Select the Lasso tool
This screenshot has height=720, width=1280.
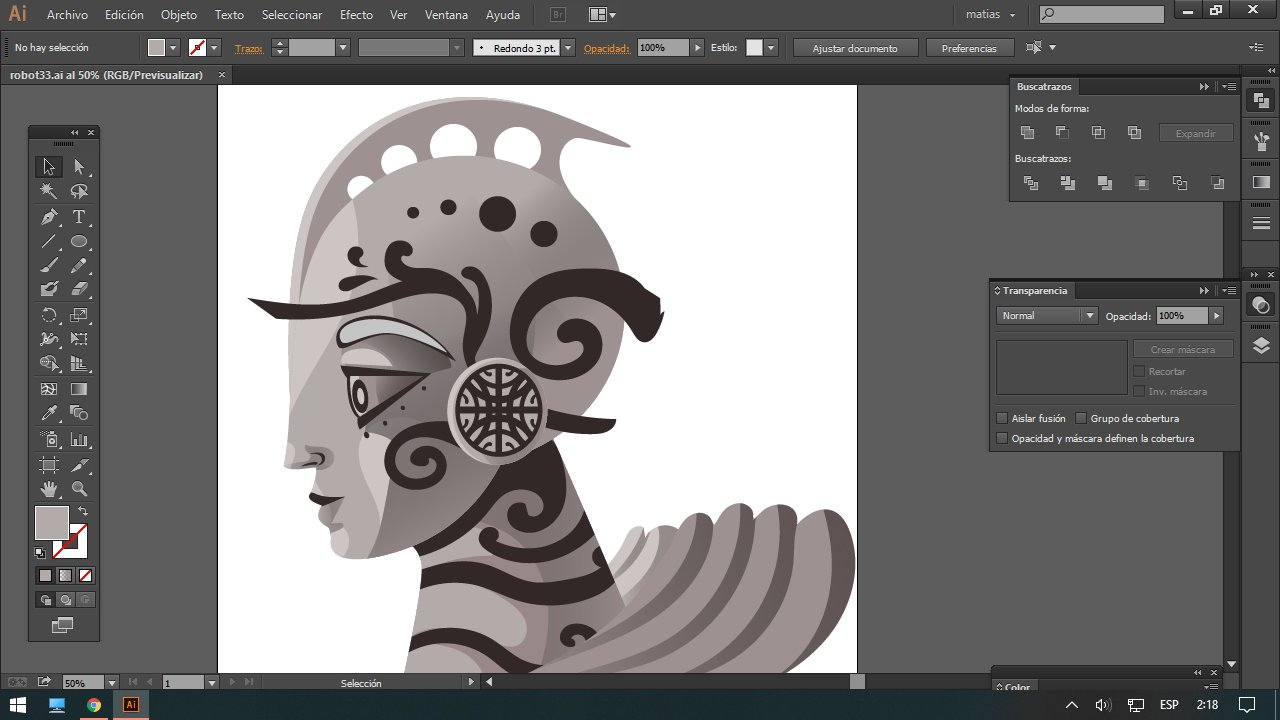[x=79, y=192]
